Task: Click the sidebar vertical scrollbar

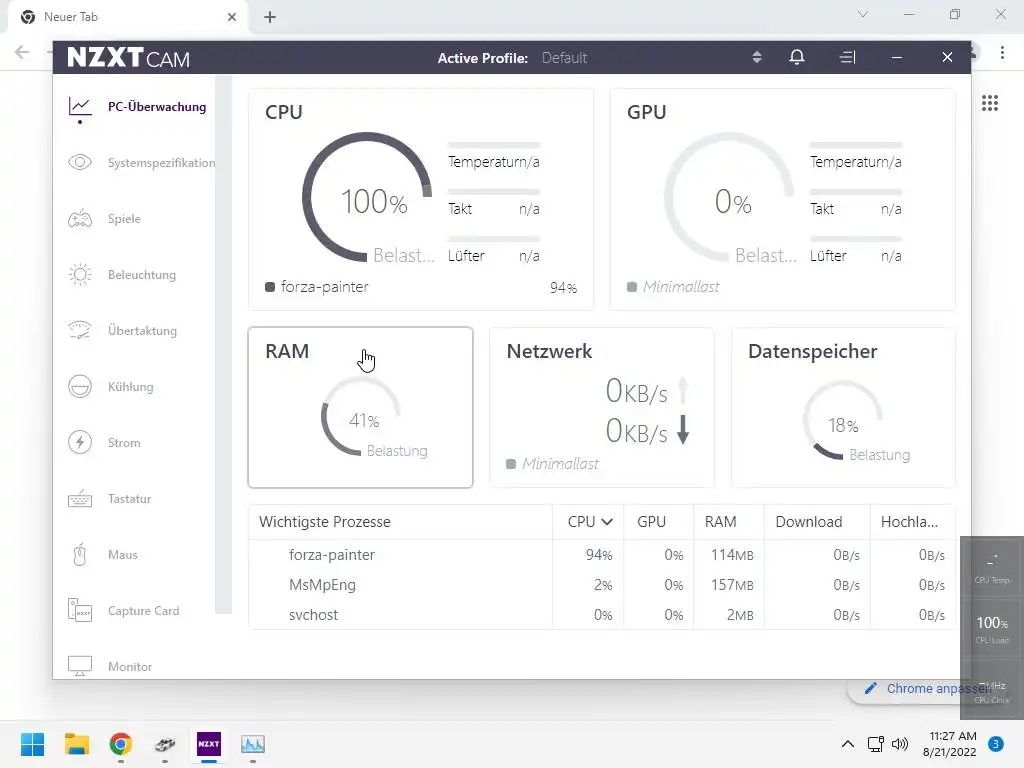Action: click(223, 345)
